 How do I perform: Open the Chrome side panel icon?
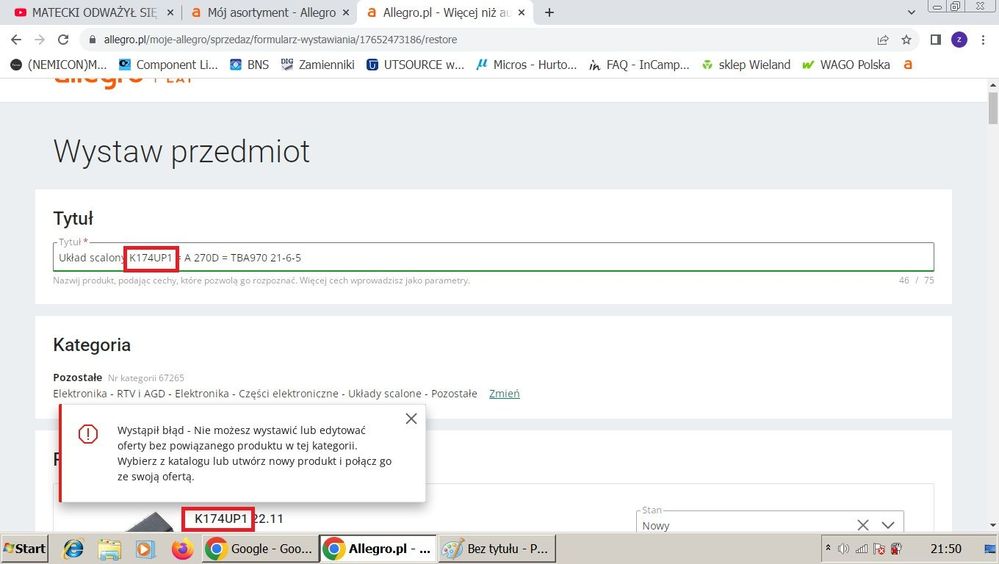(x=935, y=40)
